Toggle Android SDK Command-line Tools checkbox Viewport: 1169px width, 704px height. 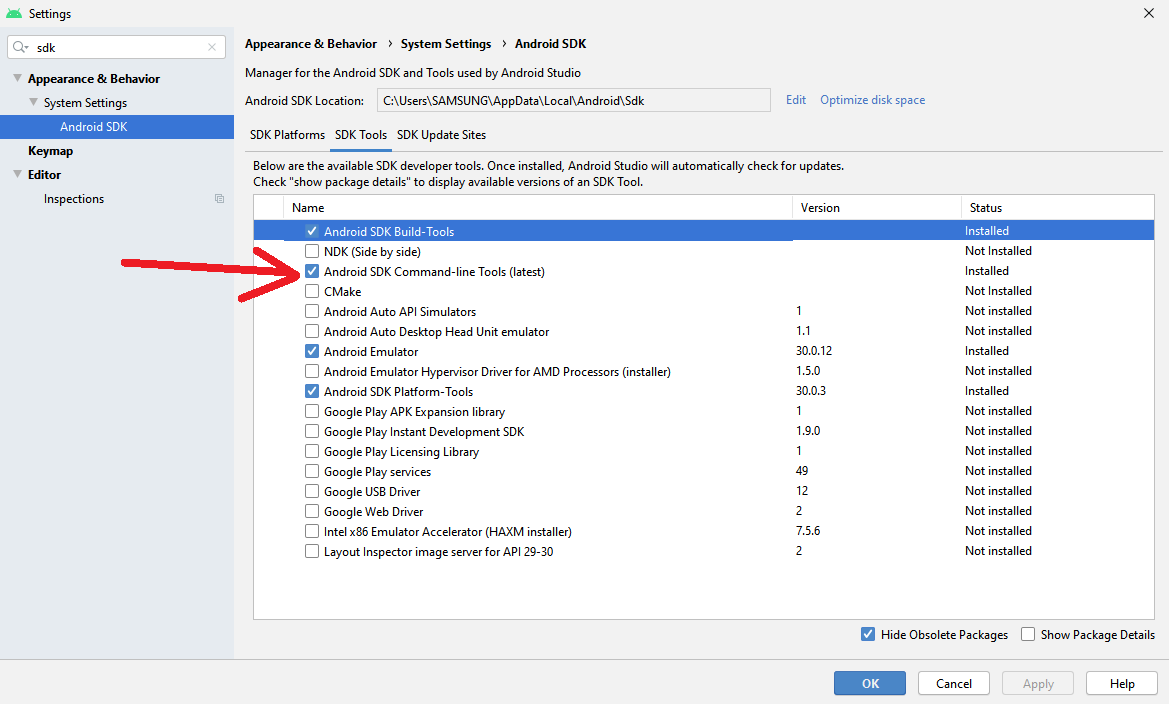[312, 271]
